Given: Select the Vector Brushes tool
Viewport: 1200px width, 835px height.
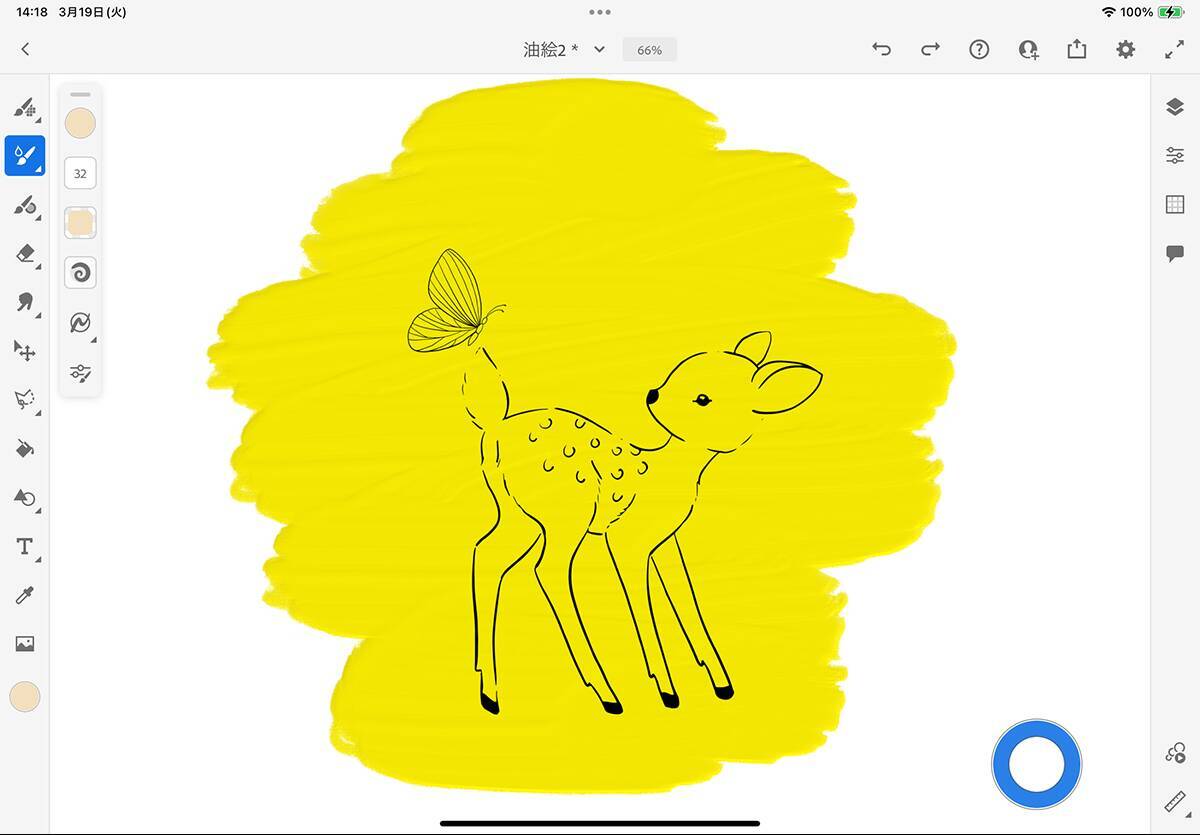Looking at the screenshot, I should coord(25,205).
